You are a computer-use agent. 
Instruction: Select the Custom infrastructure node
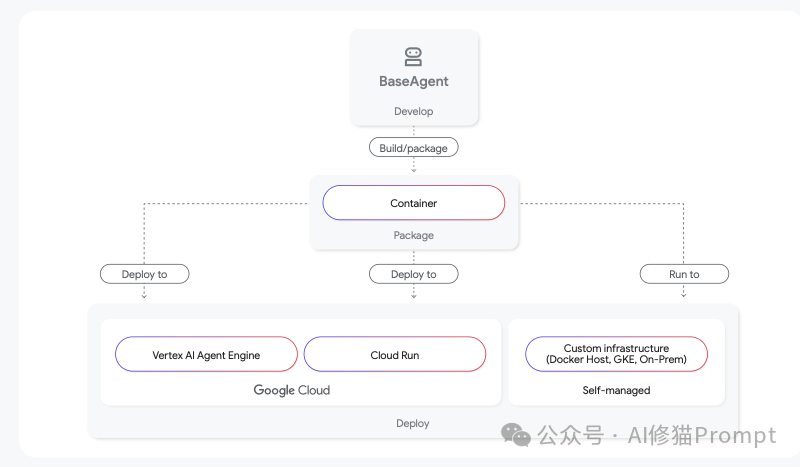point(616,354)
